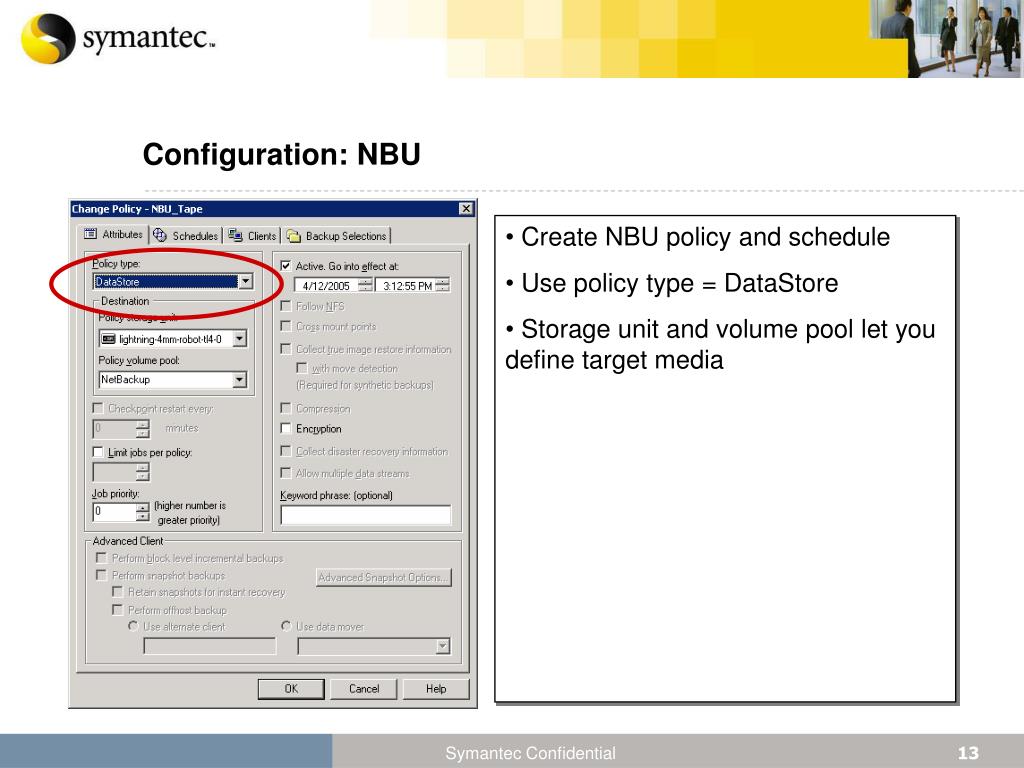Expand the Use data mover dropdown
1024x768 pixels.
[443, 647]
